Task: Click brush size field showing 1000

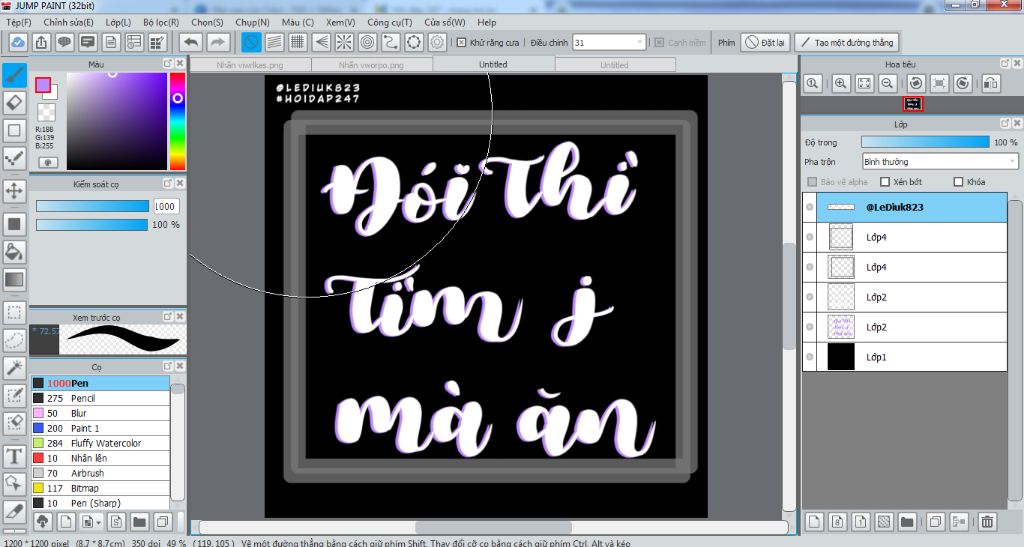Action: tap(166, 206)
